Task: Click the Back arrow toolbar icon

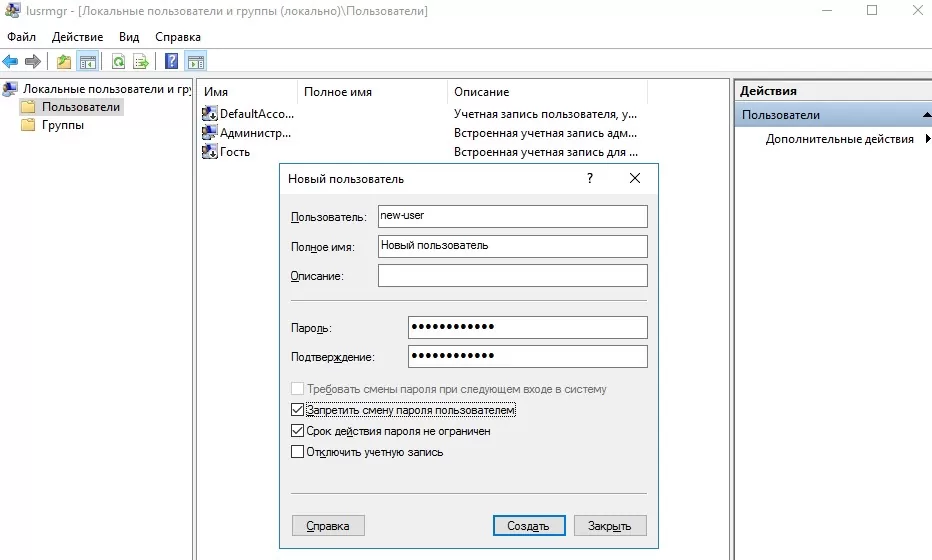Action: pos(11,61)
